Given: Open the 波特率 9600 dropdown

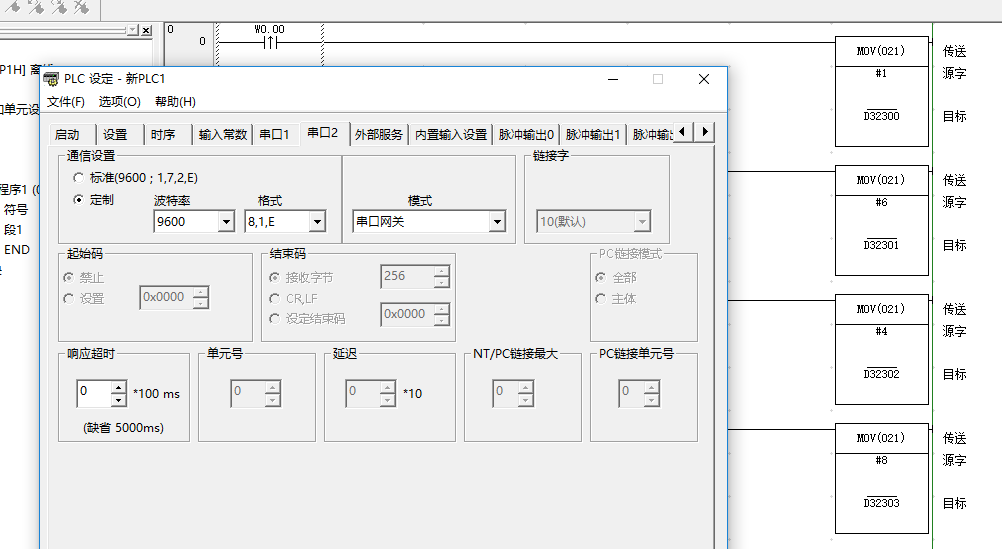Looking at the screenshot, I should point(226,222).
